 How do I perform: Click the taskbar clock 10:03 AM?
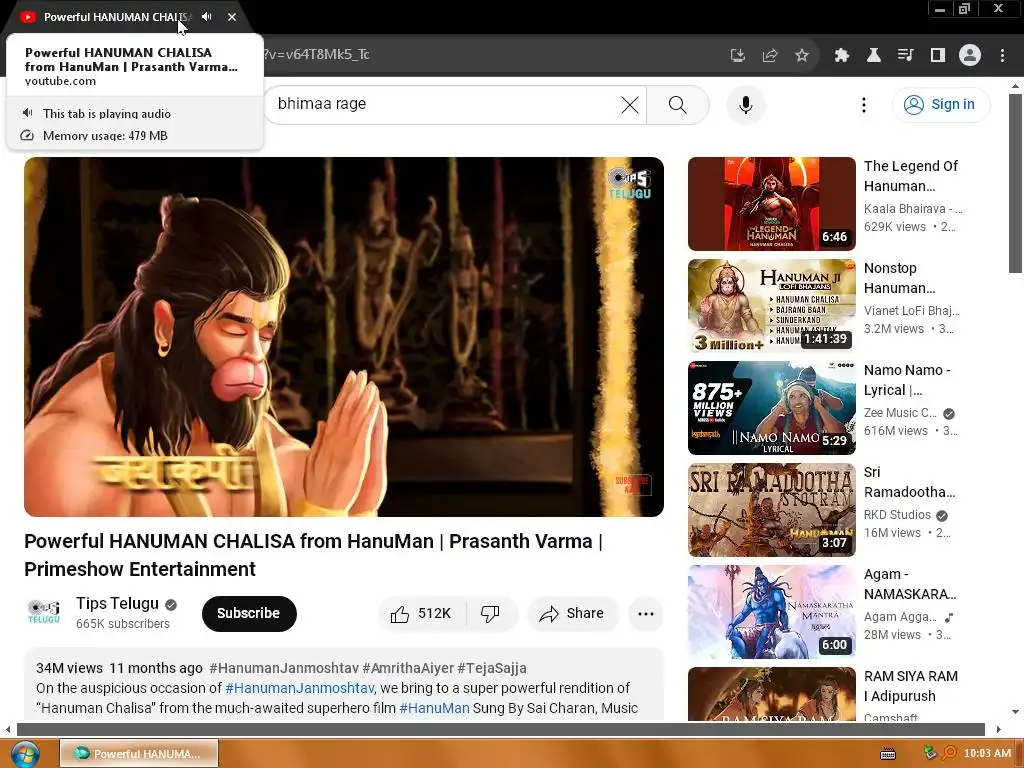[987, 753]
